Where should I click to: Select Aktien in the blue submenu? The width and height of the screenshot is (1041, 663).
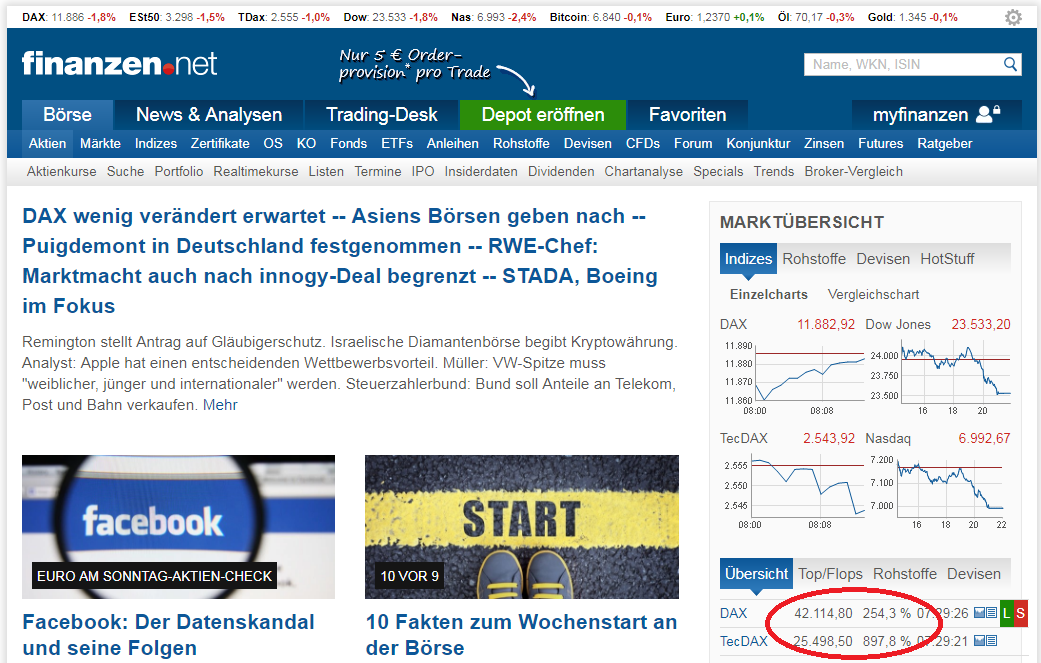click(x=47, y=143)
